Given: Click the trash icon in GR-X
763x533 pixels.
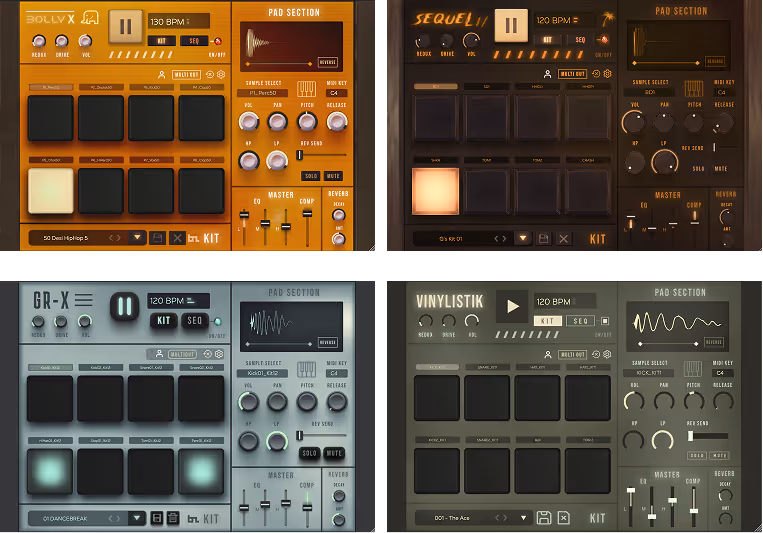Looking at the screenshot, I should pos(173,518).
